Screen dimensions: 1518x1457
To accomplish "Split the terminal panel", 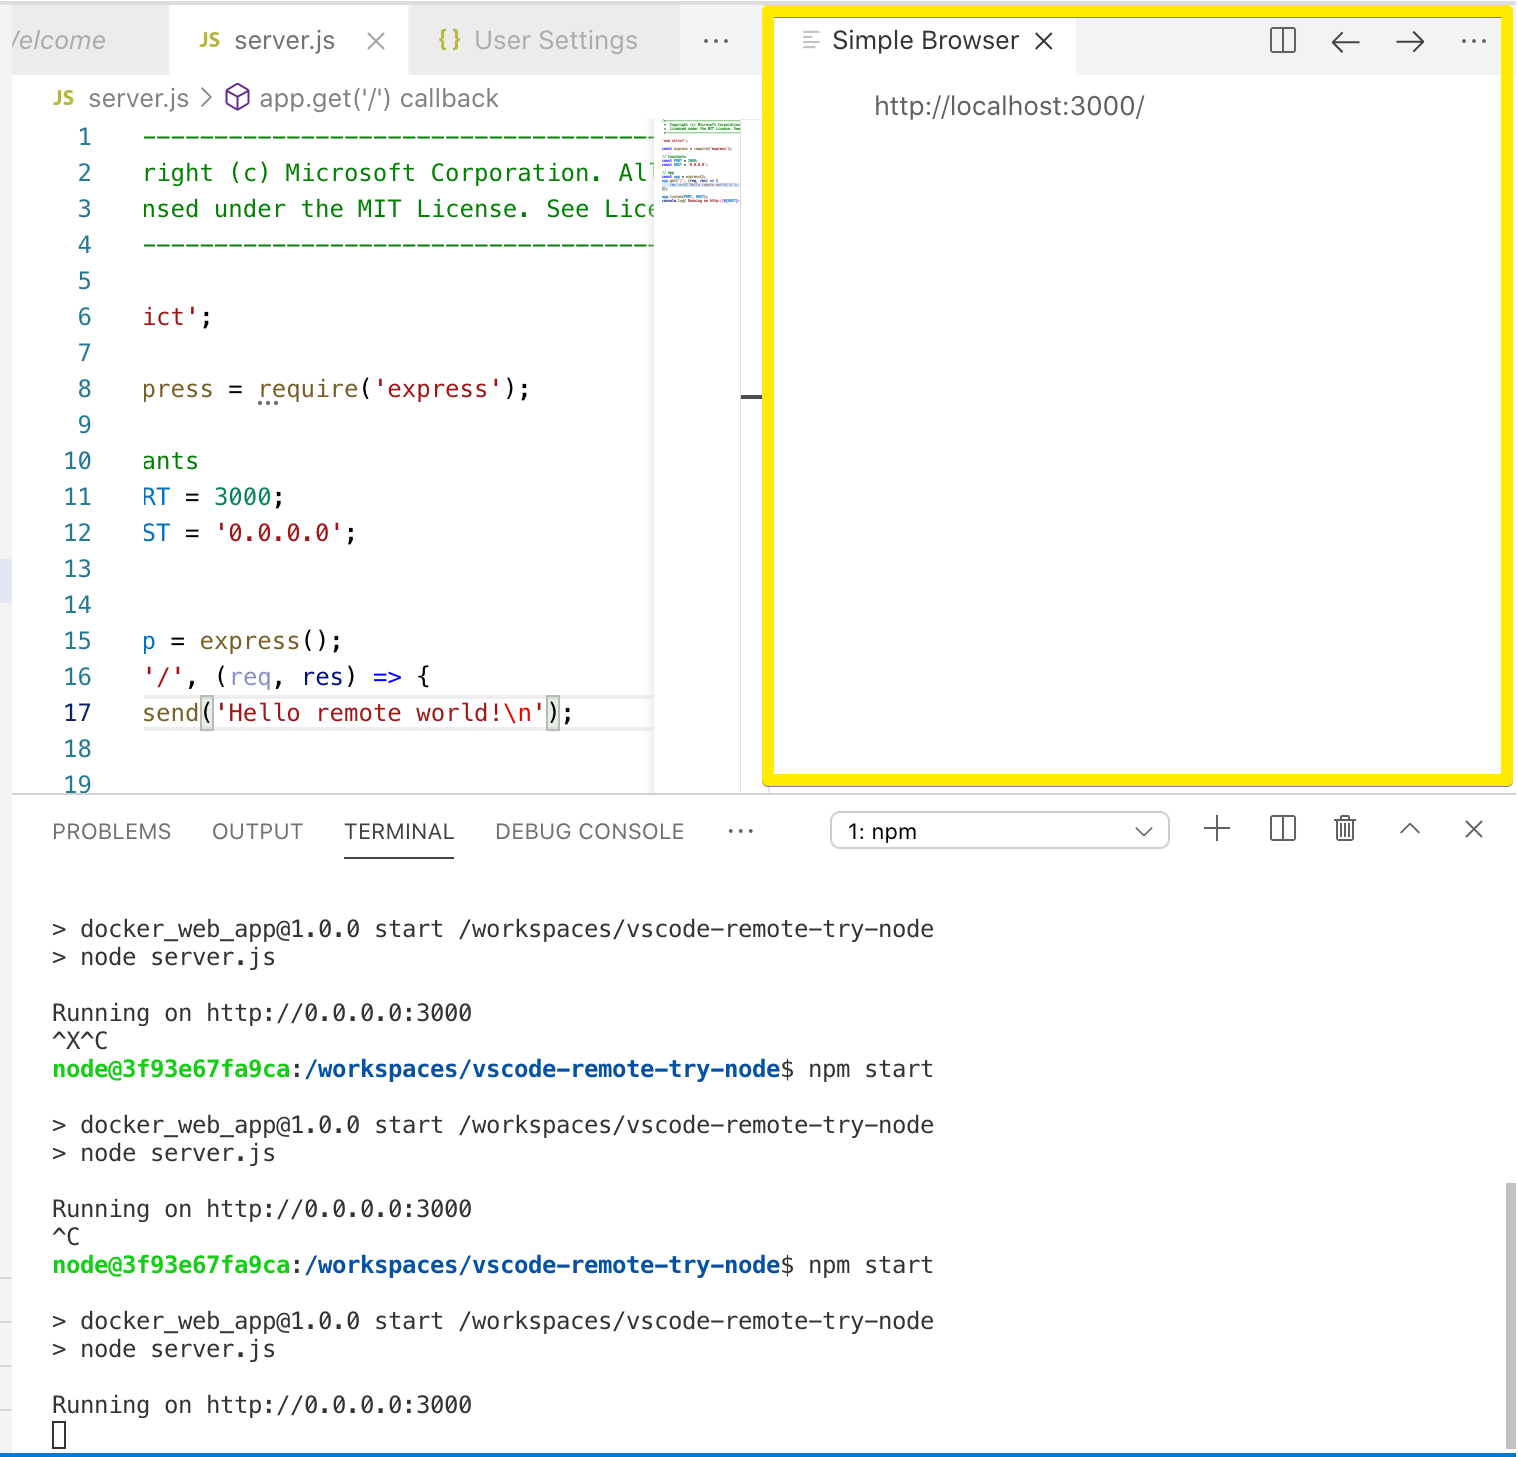I will [1281, 829].
